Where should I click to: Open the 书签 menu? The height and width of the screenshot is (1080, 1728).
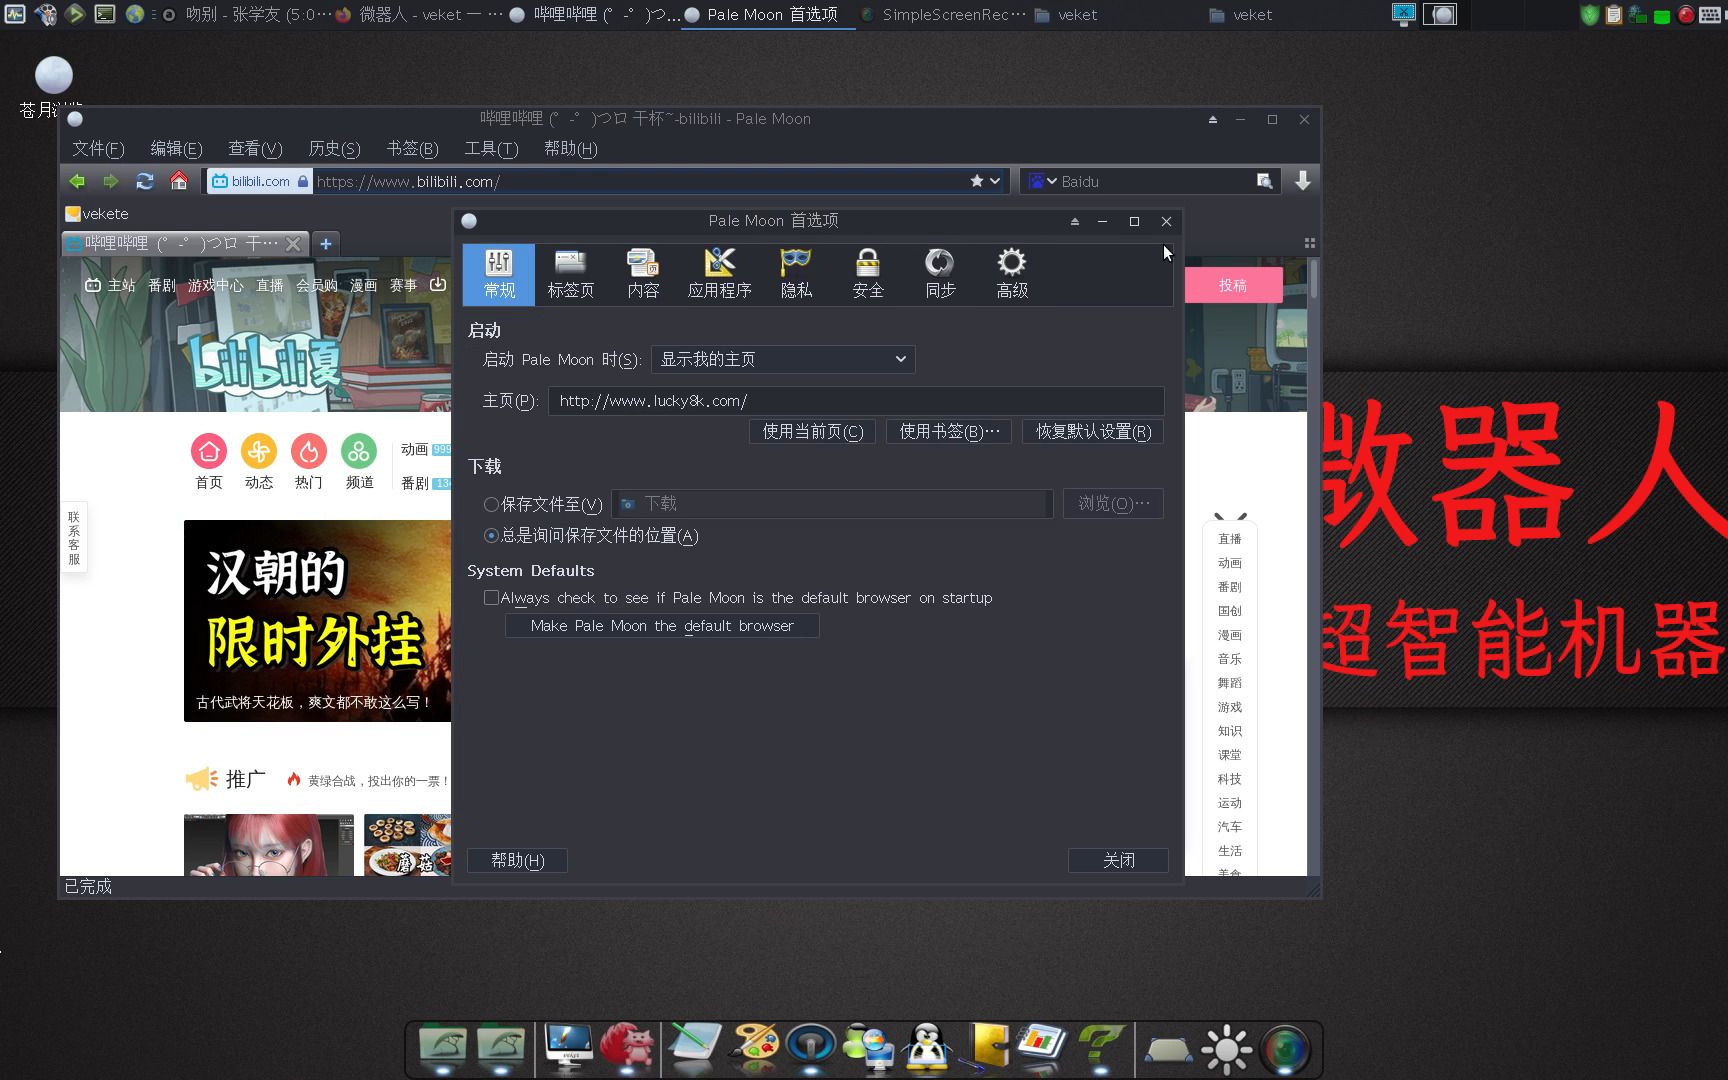(412, 148)
